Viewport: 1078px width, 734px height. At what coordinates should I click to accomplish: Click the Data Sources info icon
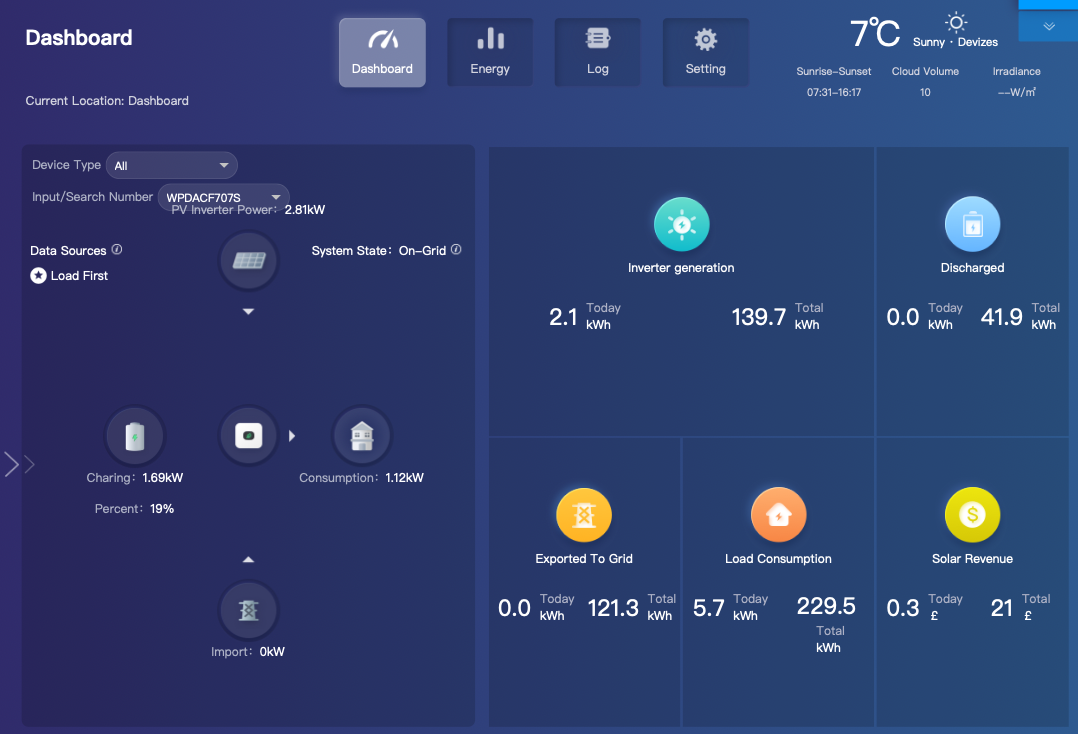point(117,249)
